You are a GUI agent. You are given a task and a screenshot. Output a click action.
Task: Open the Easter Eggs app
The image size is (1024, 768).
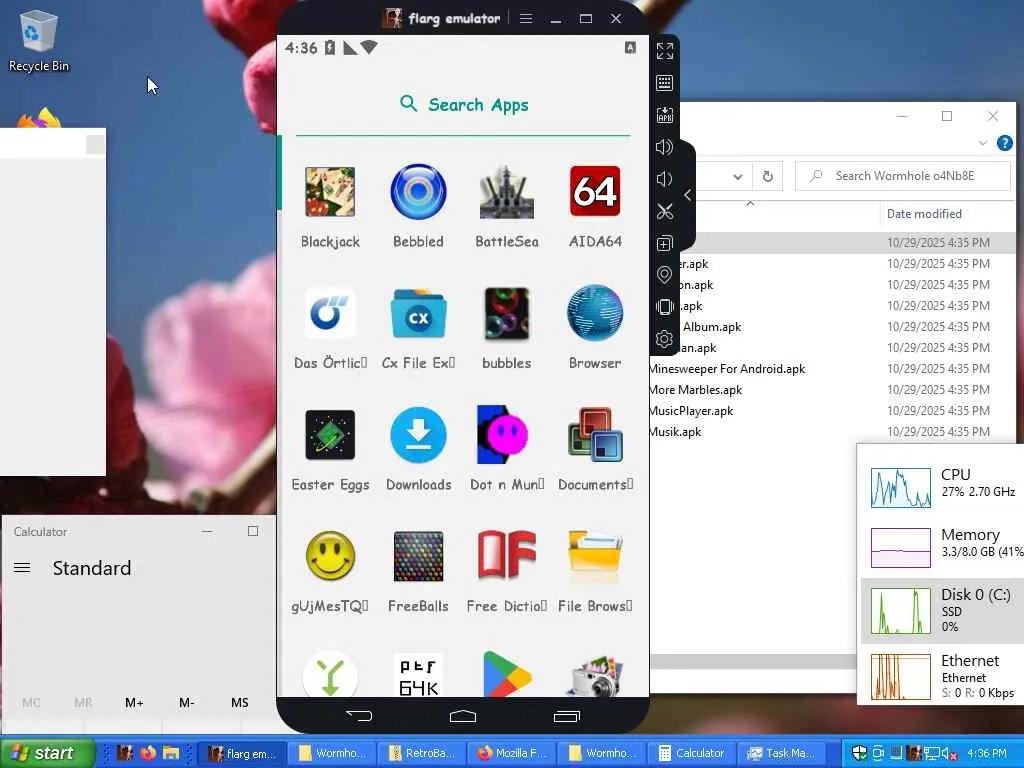330,435
